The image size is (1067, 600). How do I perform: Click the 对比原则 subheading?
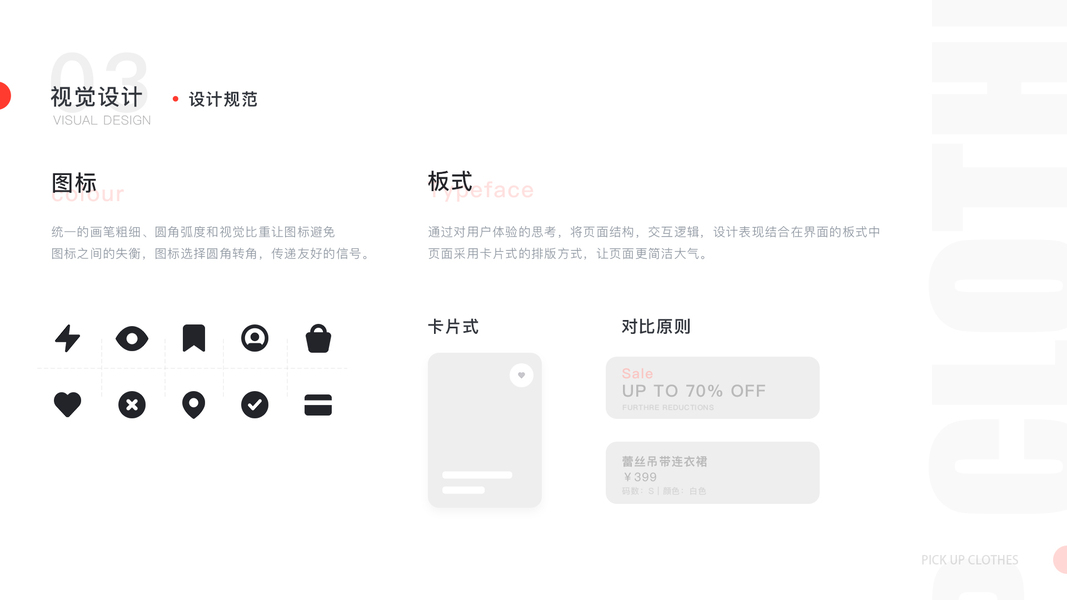[656, 327]
